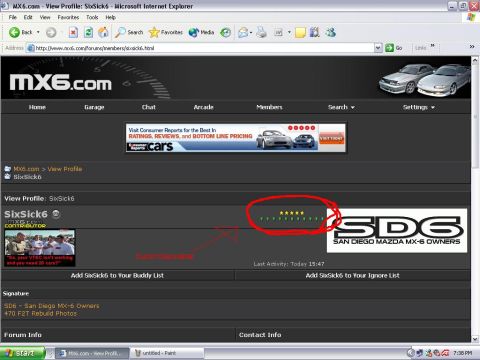Refresh the page using the Refresh icon
Screen dimensions: 480x360
(88, 32)
